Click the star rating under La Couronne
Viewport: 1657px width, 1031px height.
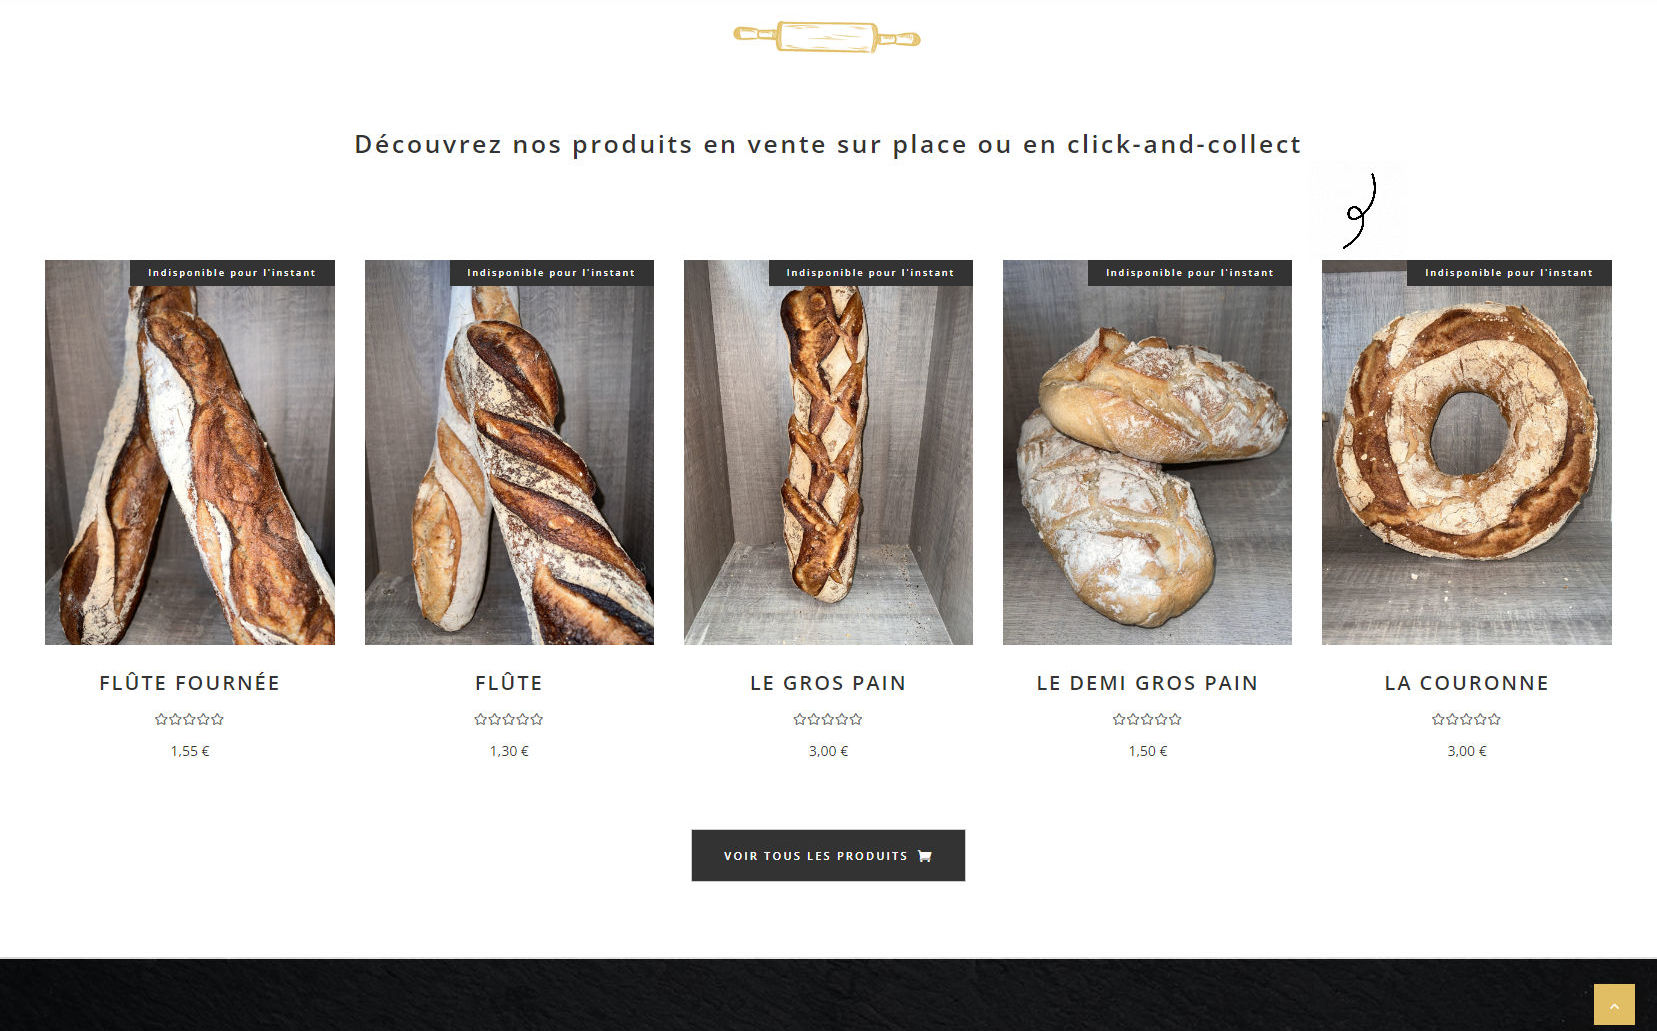coord(1466,719)
